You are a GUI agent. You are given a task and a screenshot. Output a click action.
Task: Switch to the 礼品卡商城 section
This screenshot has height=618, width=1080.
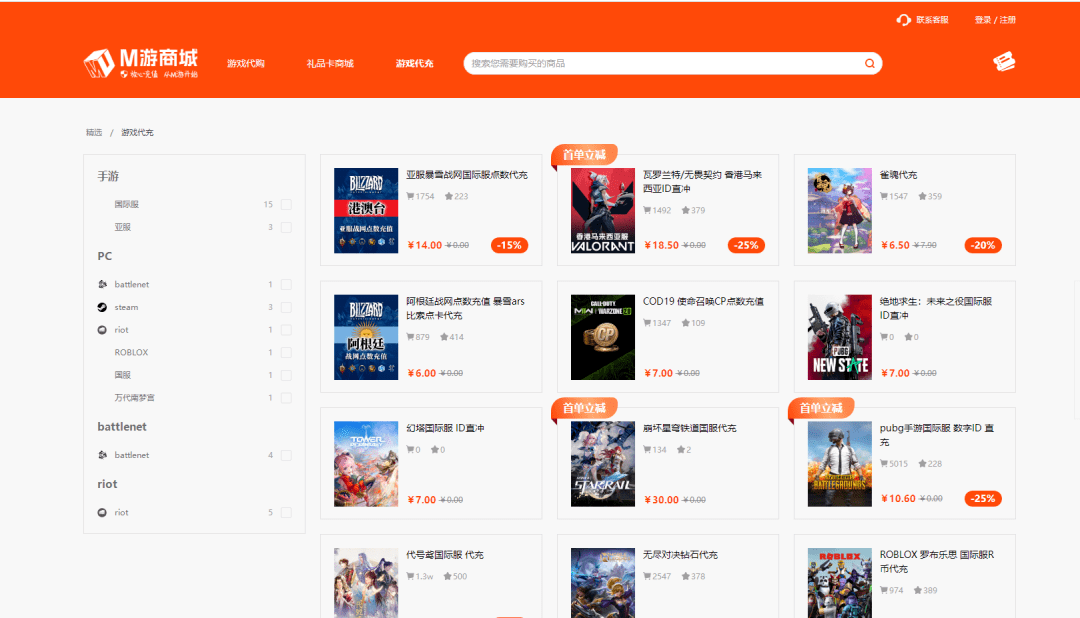pos(330,62)
